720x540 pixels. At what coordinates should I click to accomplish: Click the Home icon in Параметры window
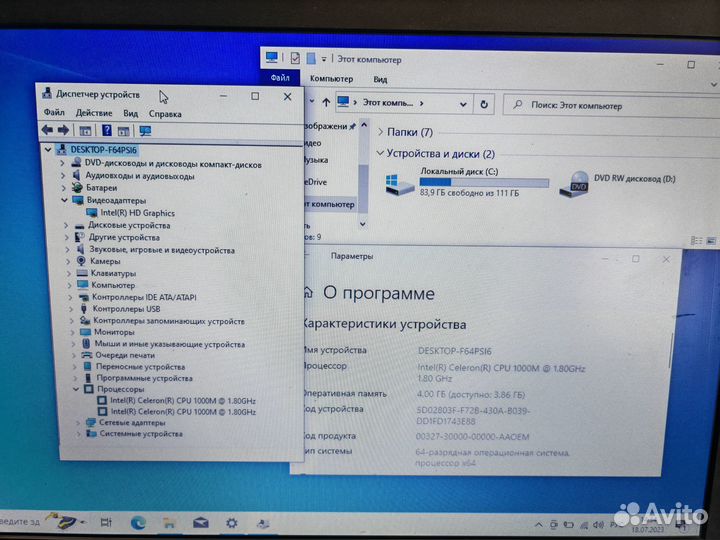pos(309,292)
